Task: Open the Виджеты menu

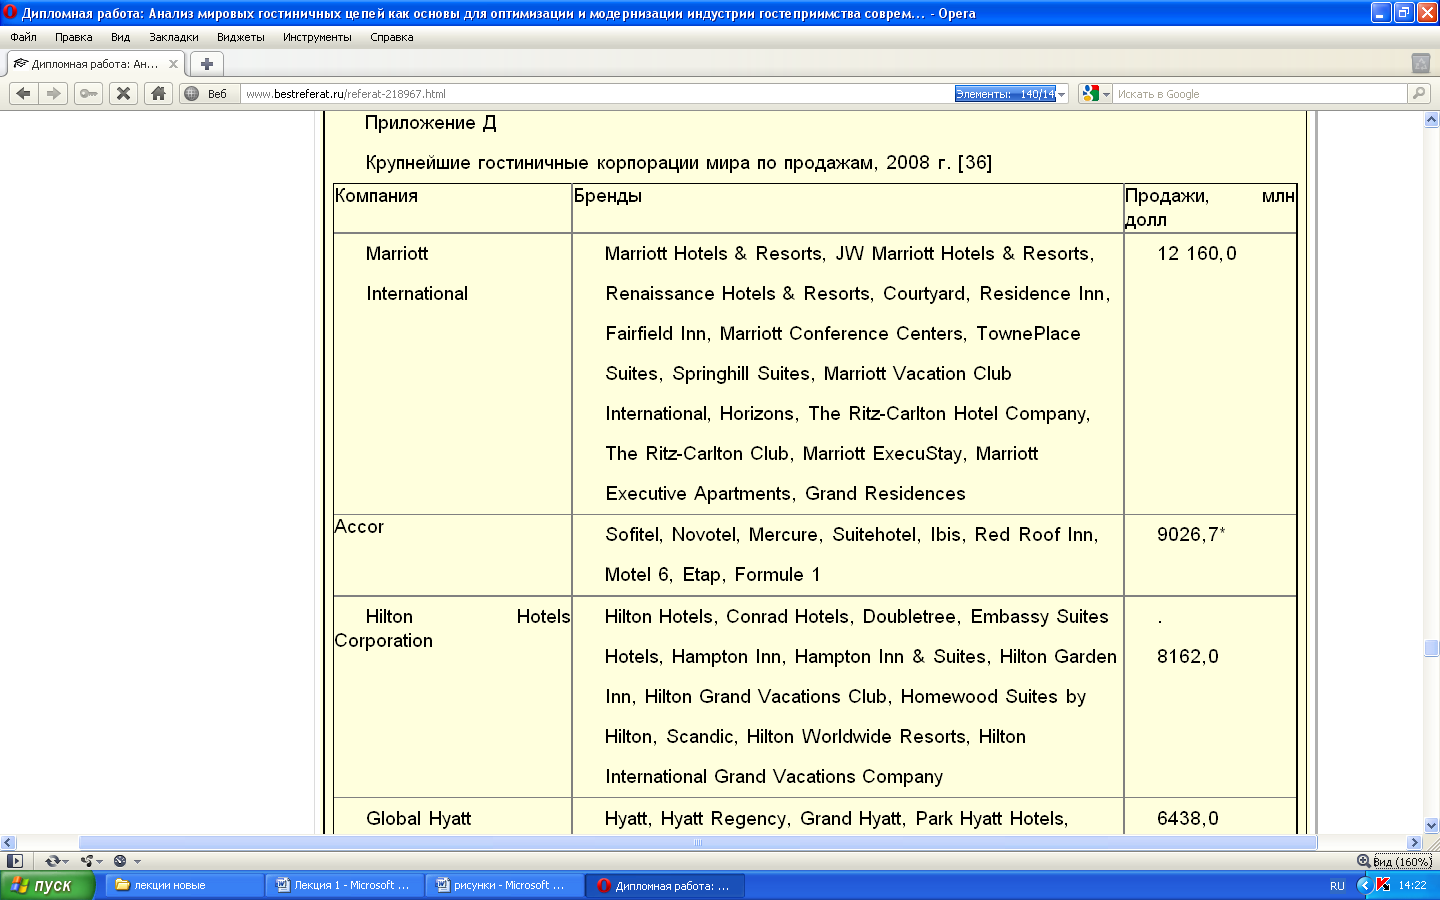Action: pyautogui.click(x=240, y=37)
